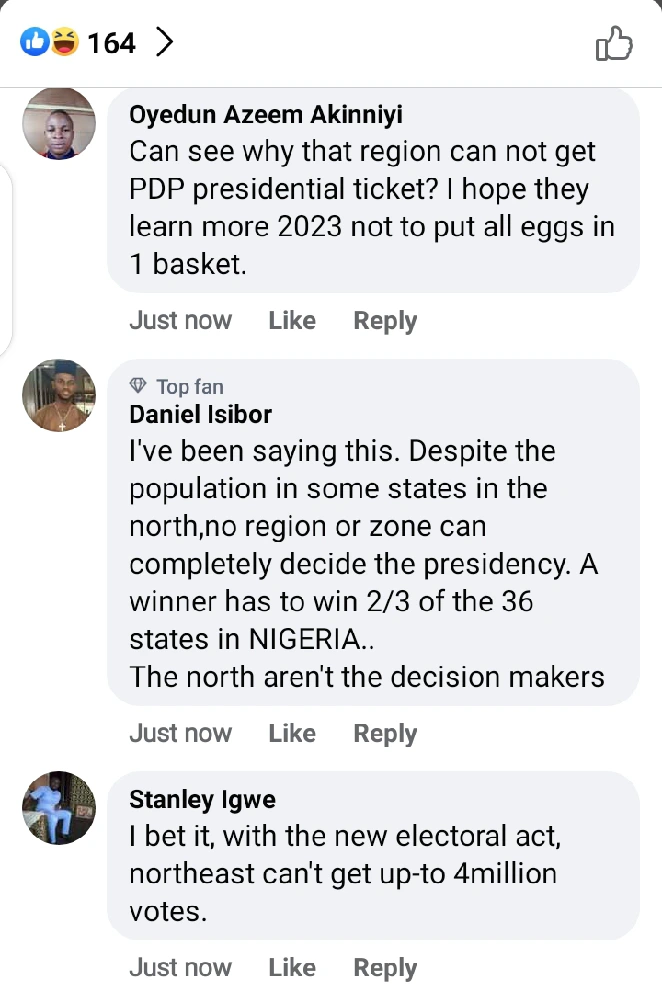
Task: Expand reactions list with the chevron arrow
Action: [164, 43]
